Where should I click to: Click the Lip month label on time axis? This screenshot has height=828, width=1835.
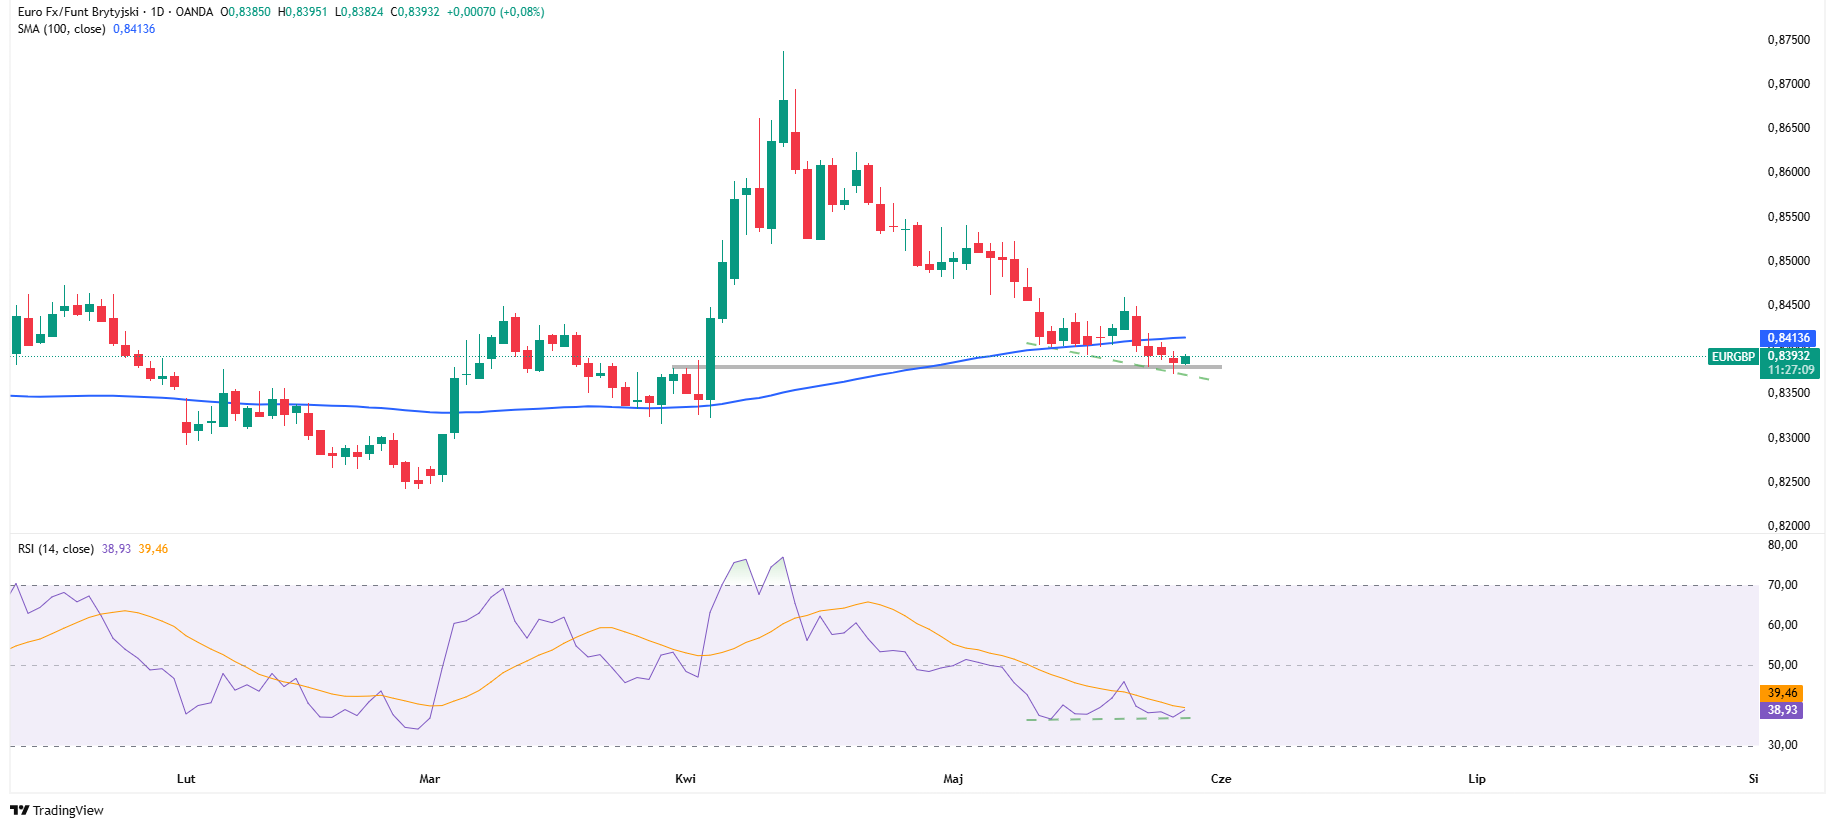click(1477, 779)
